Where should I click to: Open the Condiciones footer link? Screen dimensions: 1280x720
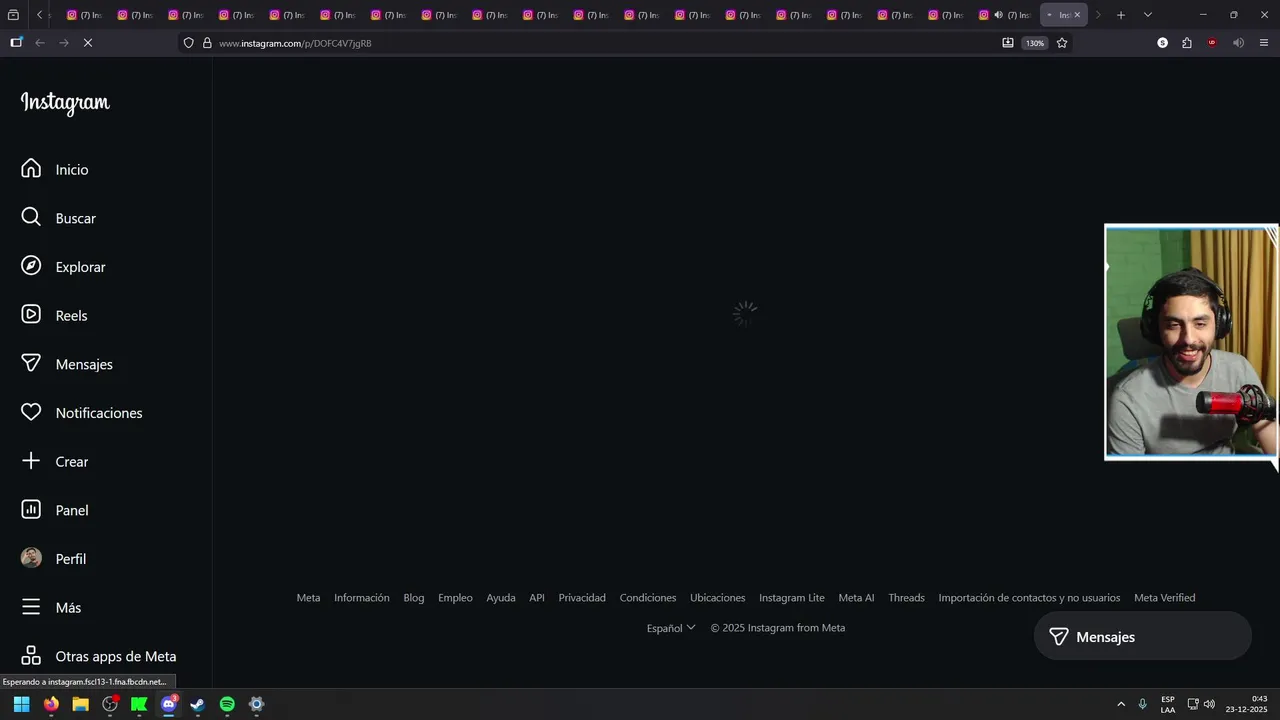click(648, 598)
